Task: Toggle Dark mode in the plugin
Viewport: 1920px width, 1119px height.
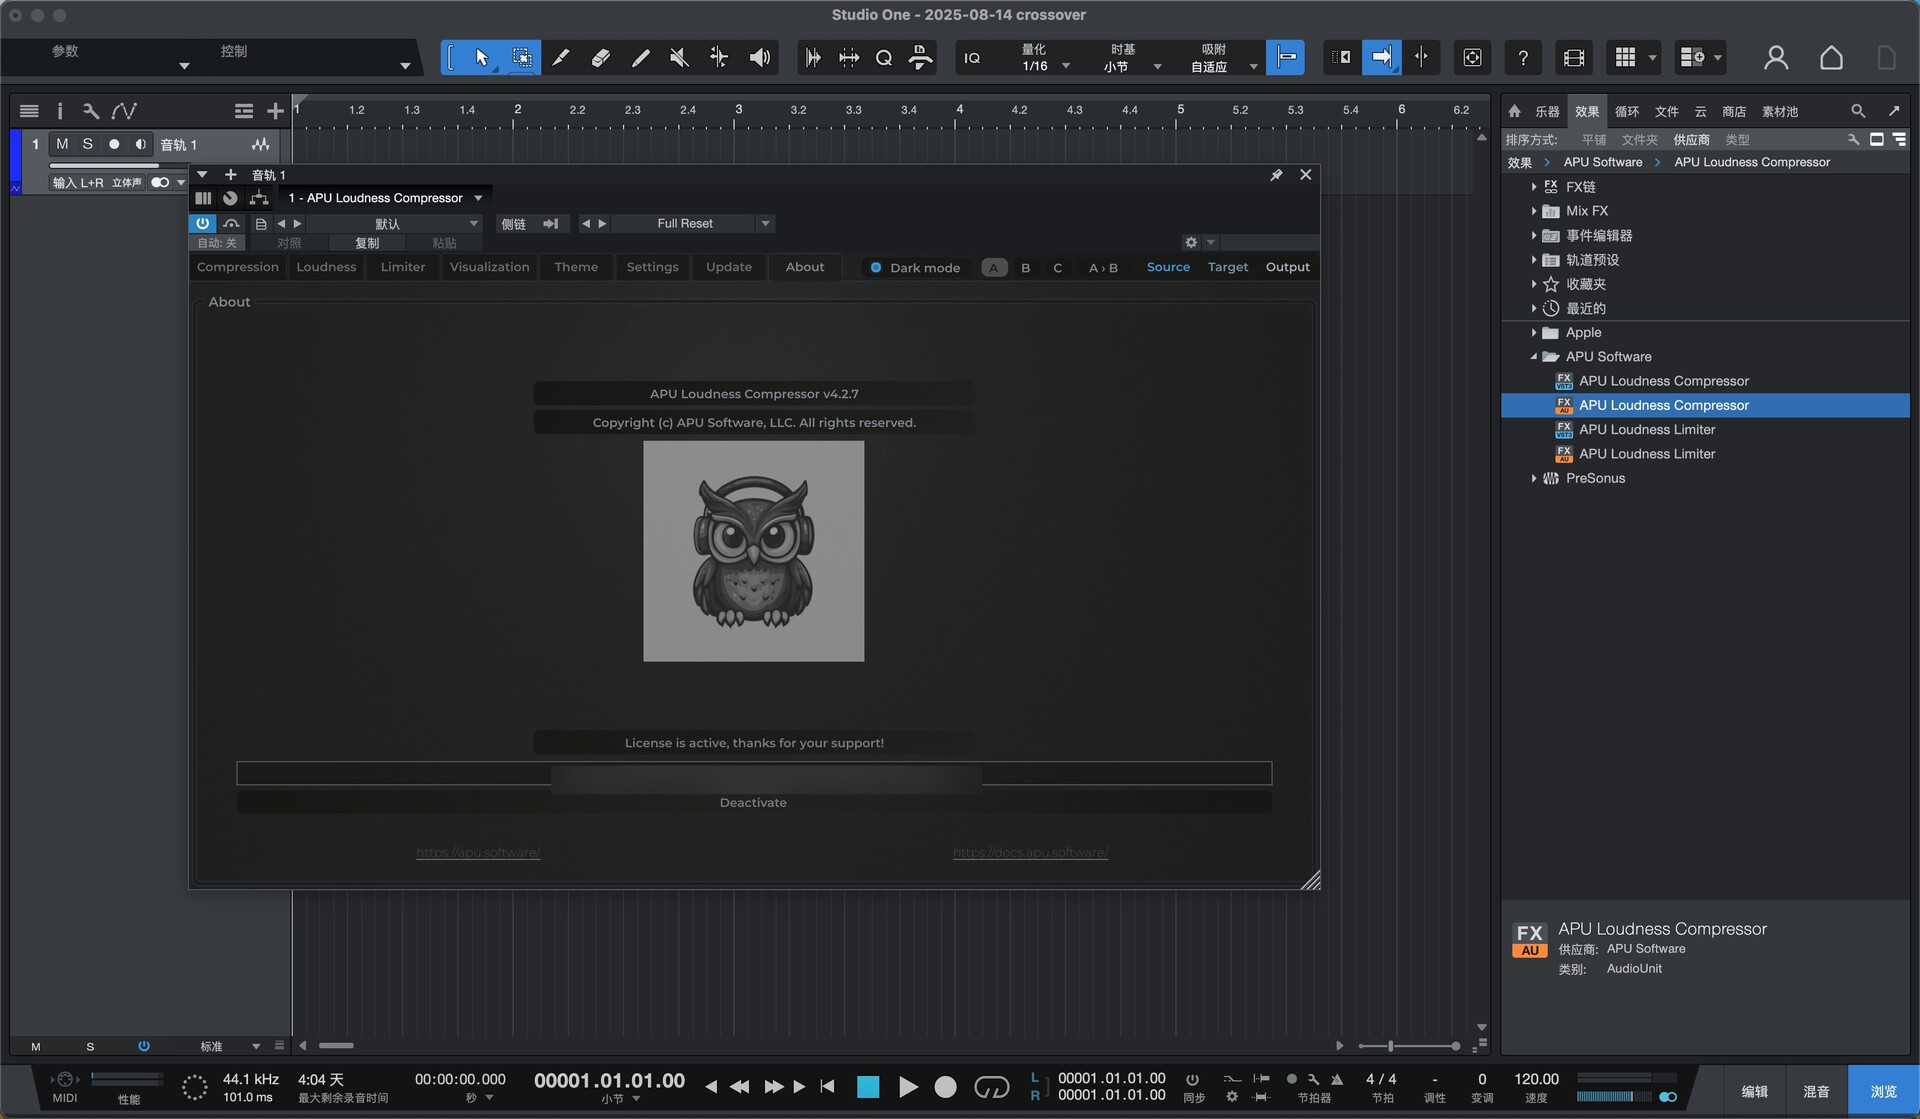Action: [914, 267]
